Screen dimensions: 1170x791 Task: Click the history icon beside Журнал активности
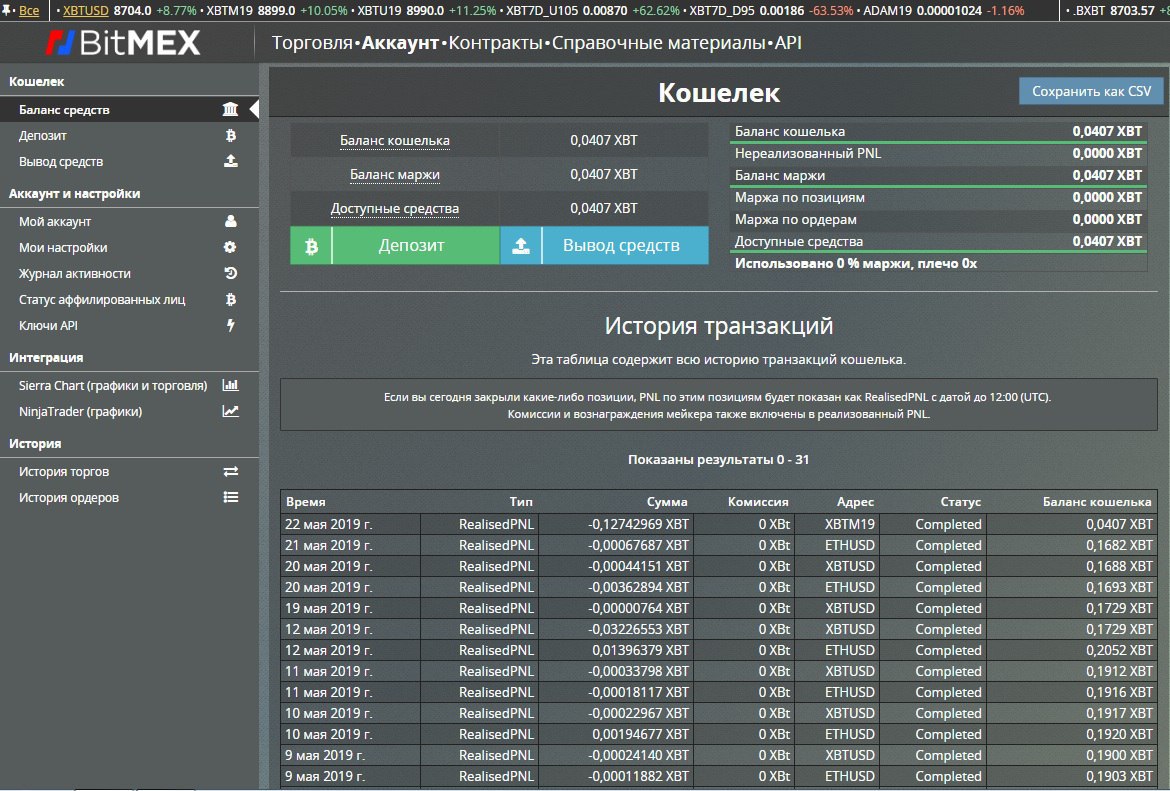[x=231, y=273]
